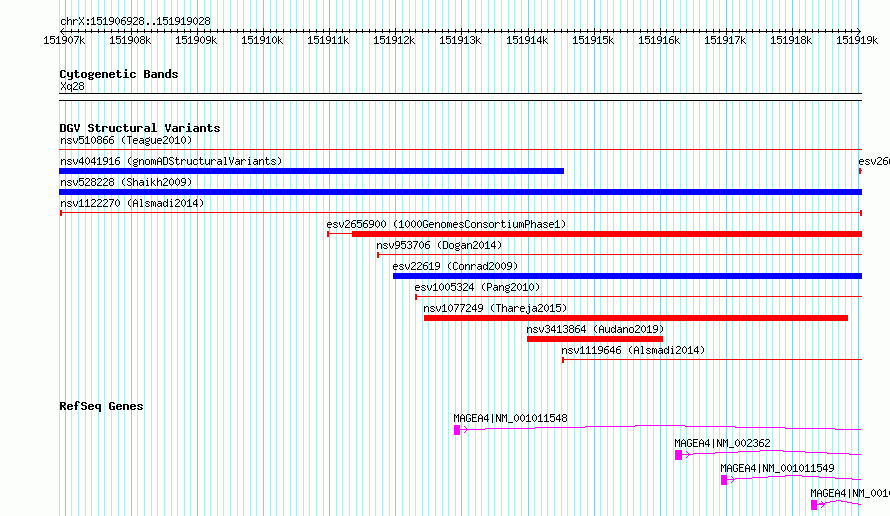Open variant esv2656900 (1000GenomesConsortiumPhase1) label
The width and height of the screenshot is (890, 516).
point(446,224)
